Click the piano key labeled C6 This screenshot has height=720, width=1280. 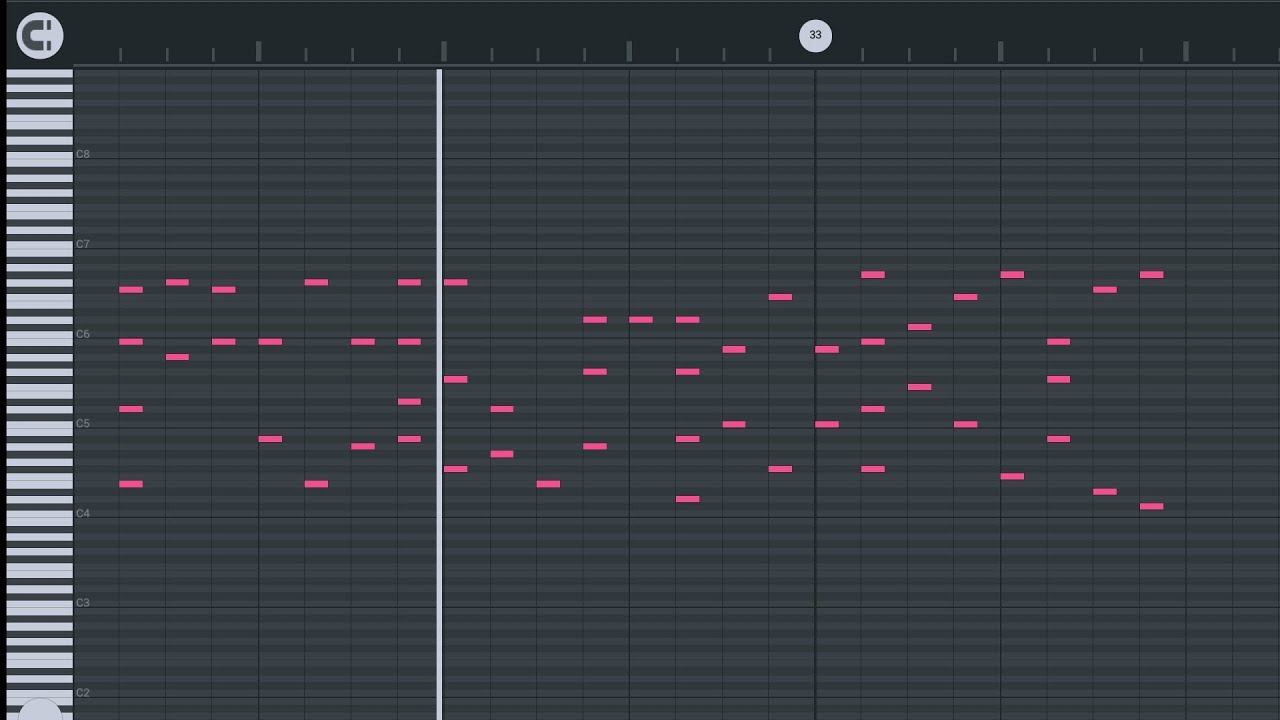tap(40, 336)
